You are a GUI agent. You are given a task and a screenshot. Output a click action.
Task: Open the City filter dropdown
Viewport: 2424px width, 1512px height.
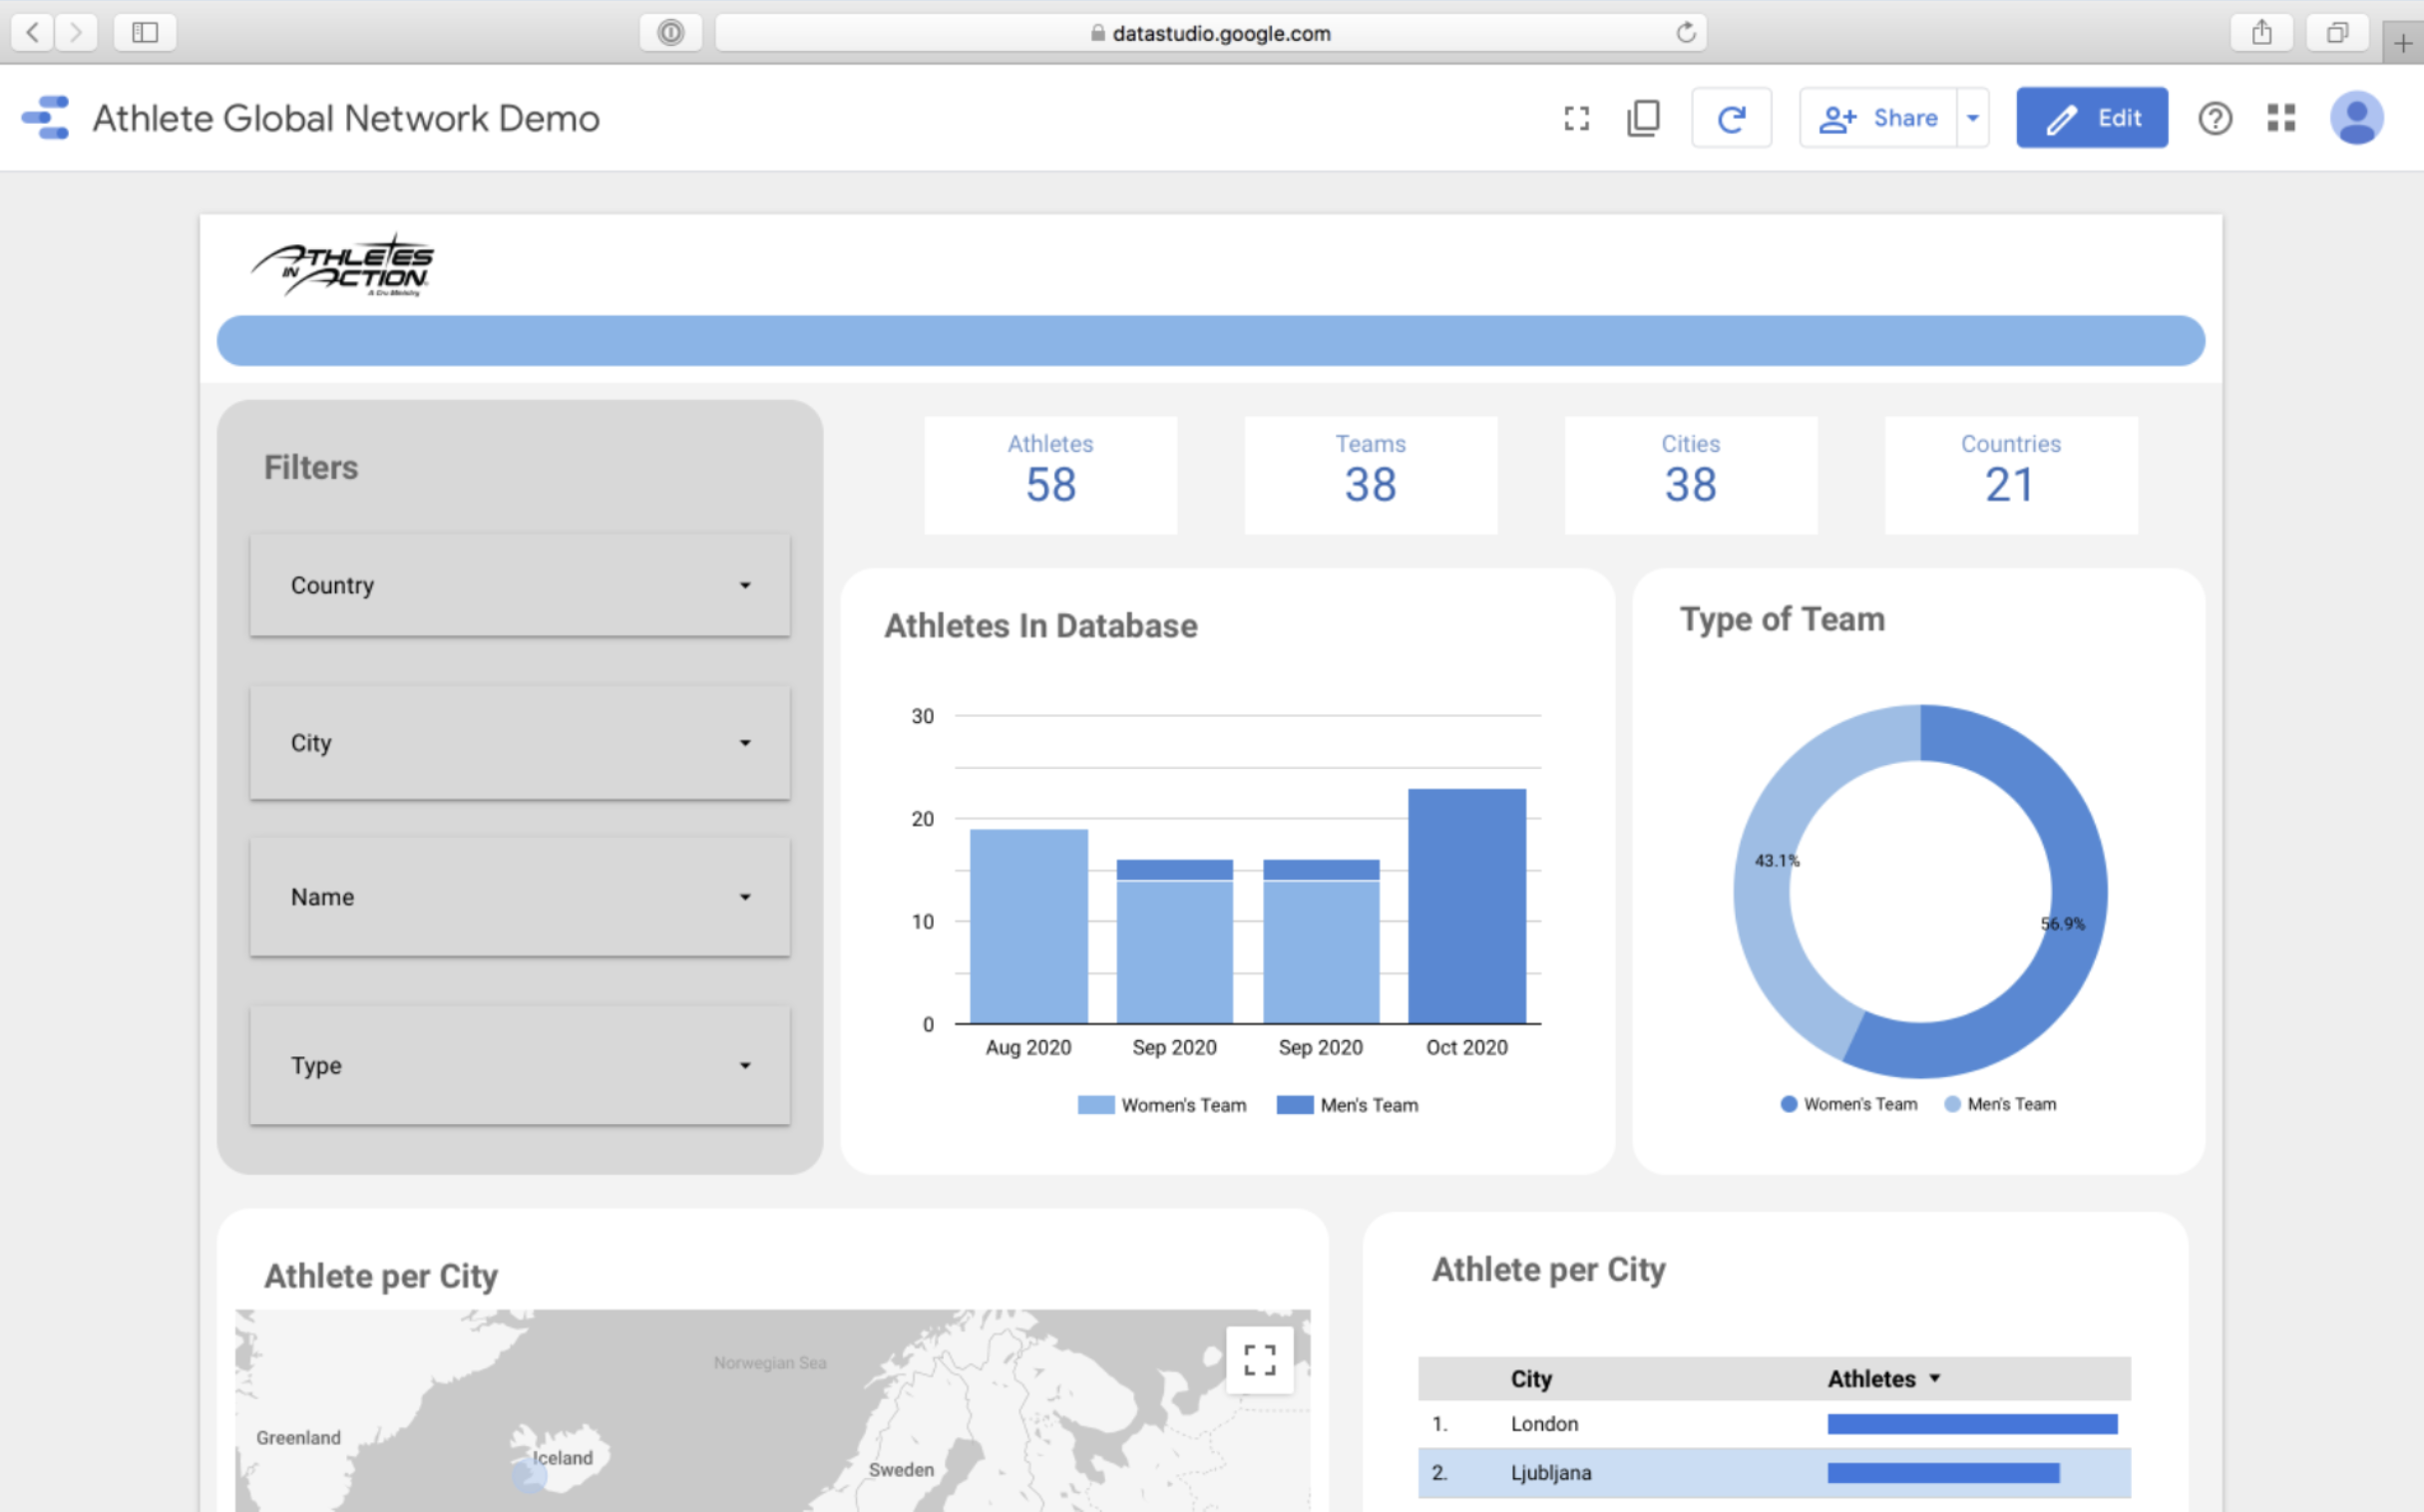[x=519, y=743]
